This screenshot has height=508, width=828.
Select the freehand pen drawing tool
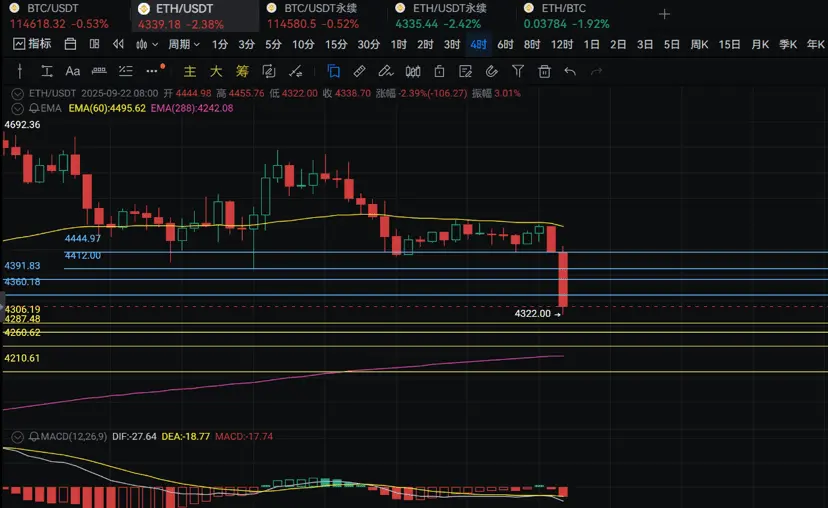click(x=385, y=71)
